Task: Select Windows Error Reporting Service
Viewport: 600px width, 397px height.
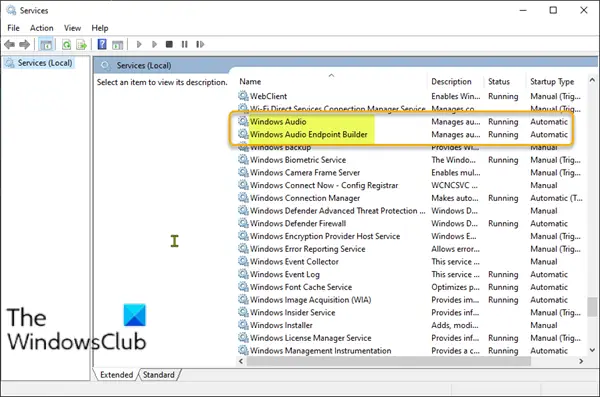Action: point(411,249)
